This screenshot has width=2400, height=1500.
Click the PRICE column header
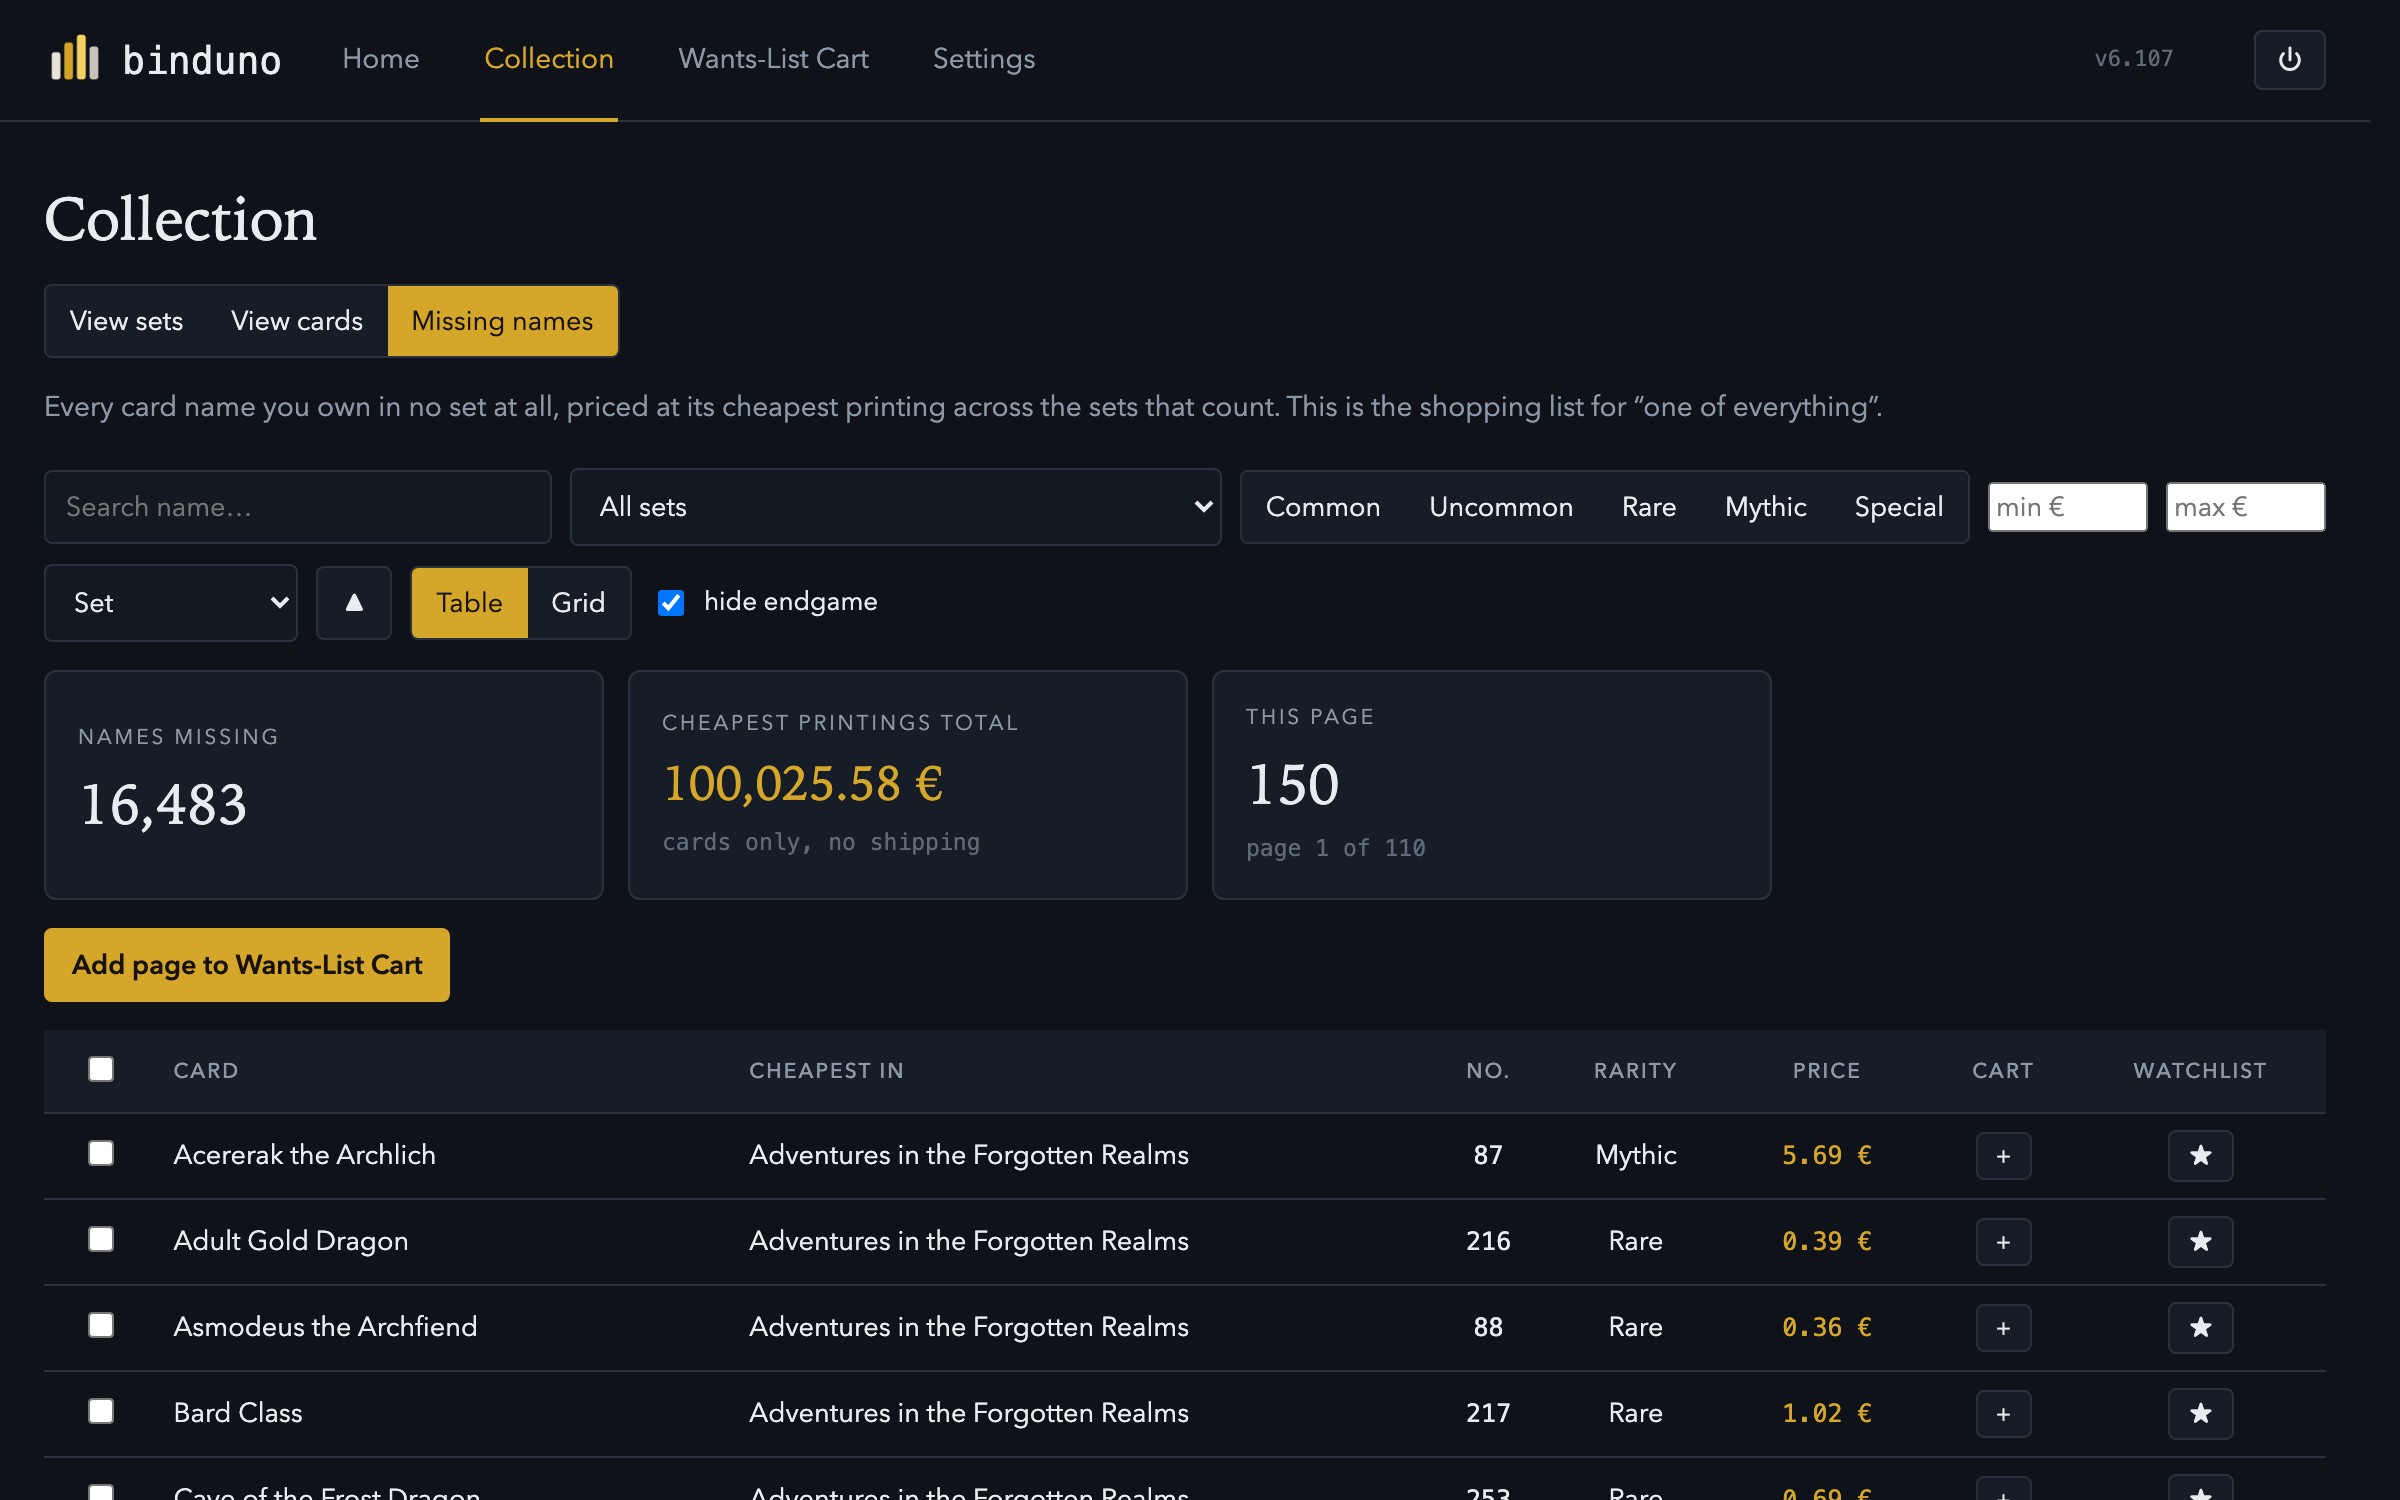pos(1826,1070)
